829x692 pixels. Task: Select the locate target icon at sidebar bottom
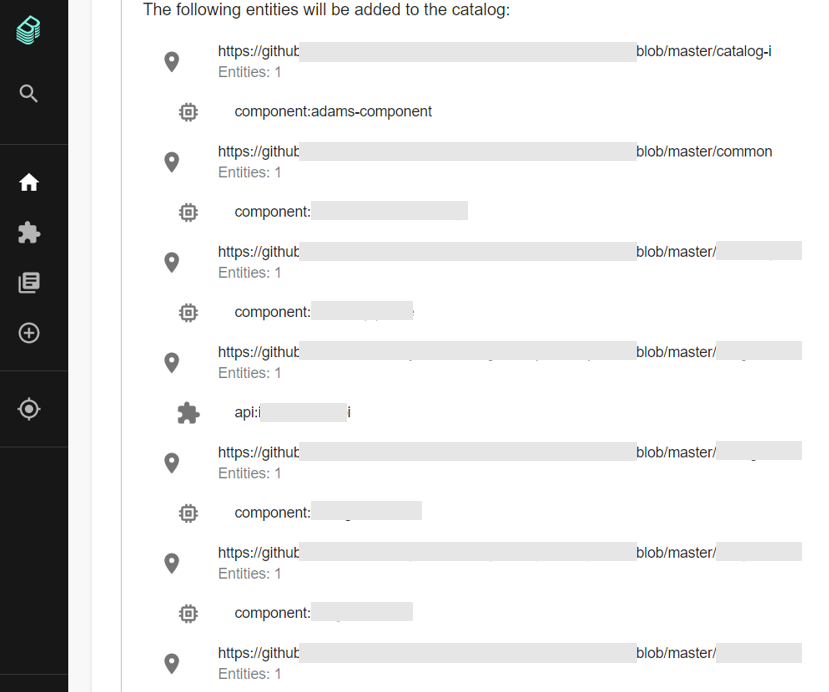28,409
